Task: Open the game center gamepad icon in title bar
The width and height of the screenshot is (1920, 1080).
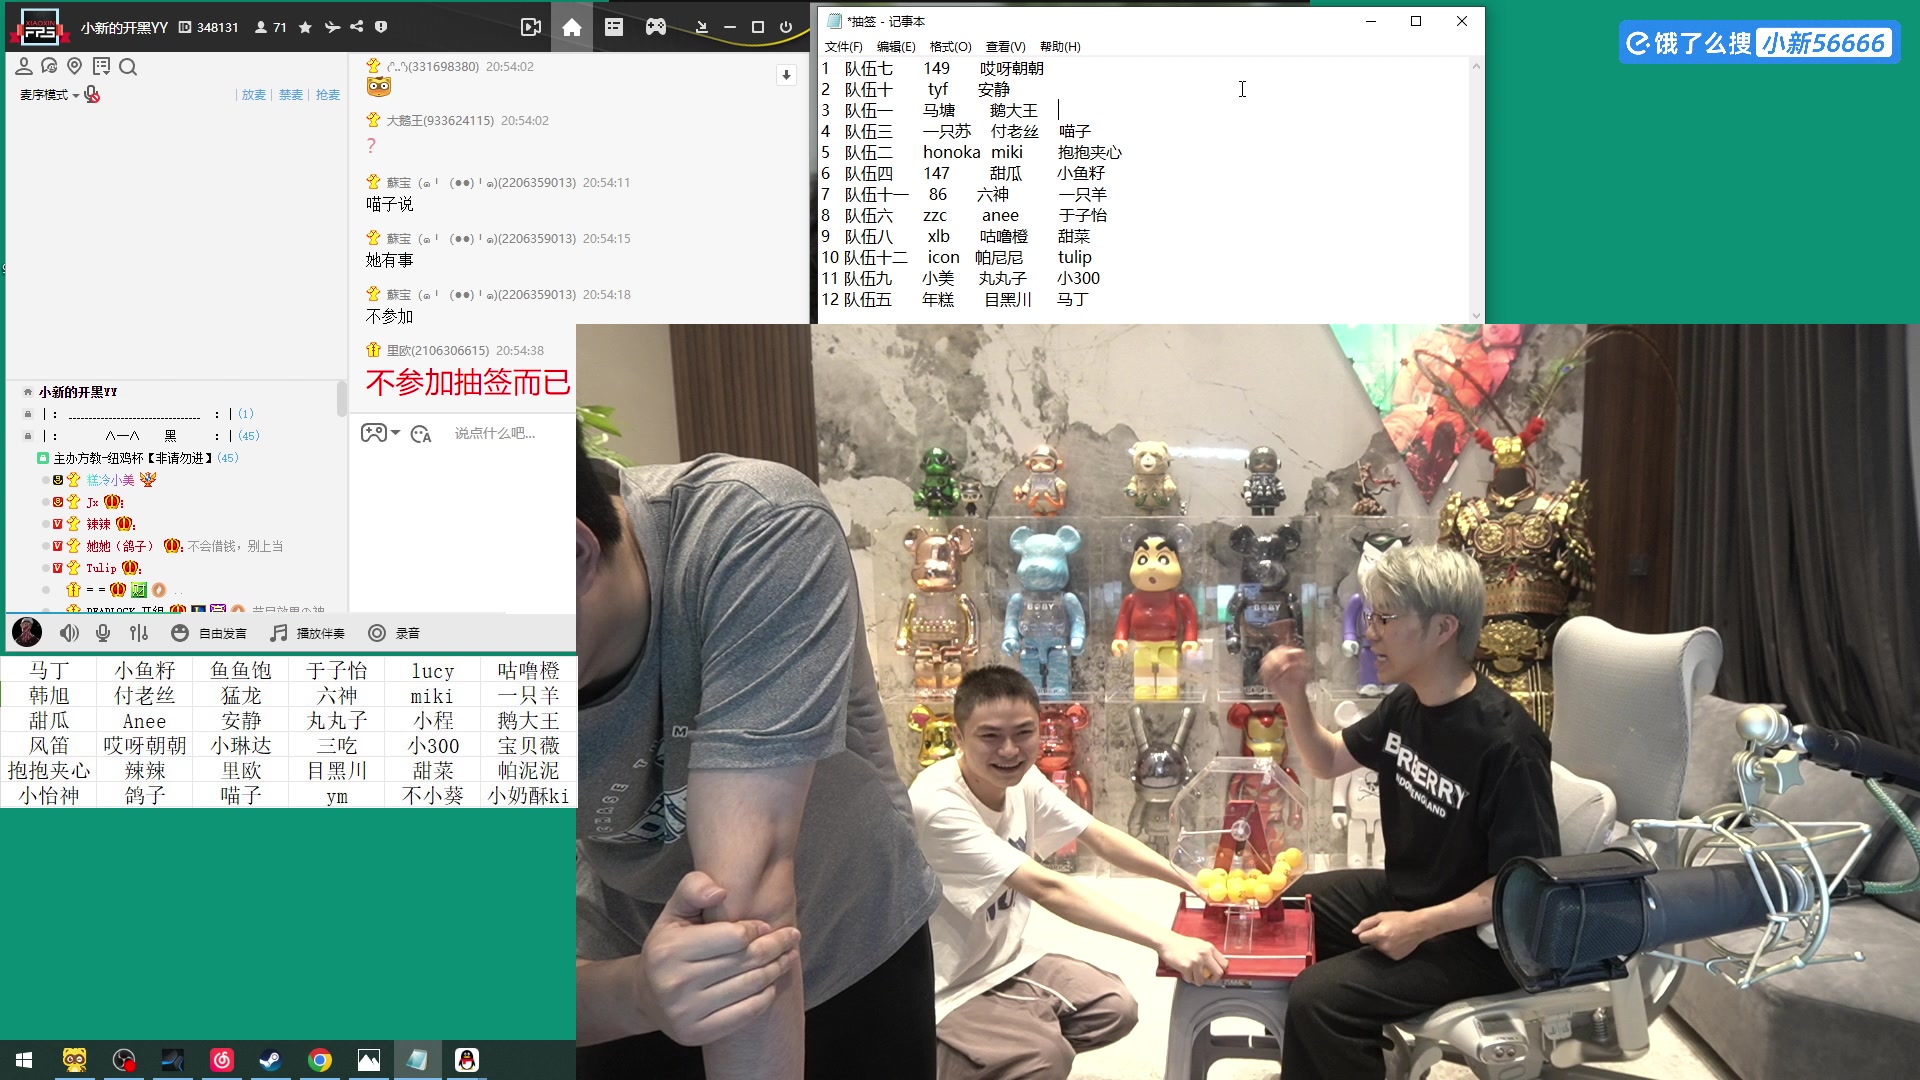Action: (656, 27)
